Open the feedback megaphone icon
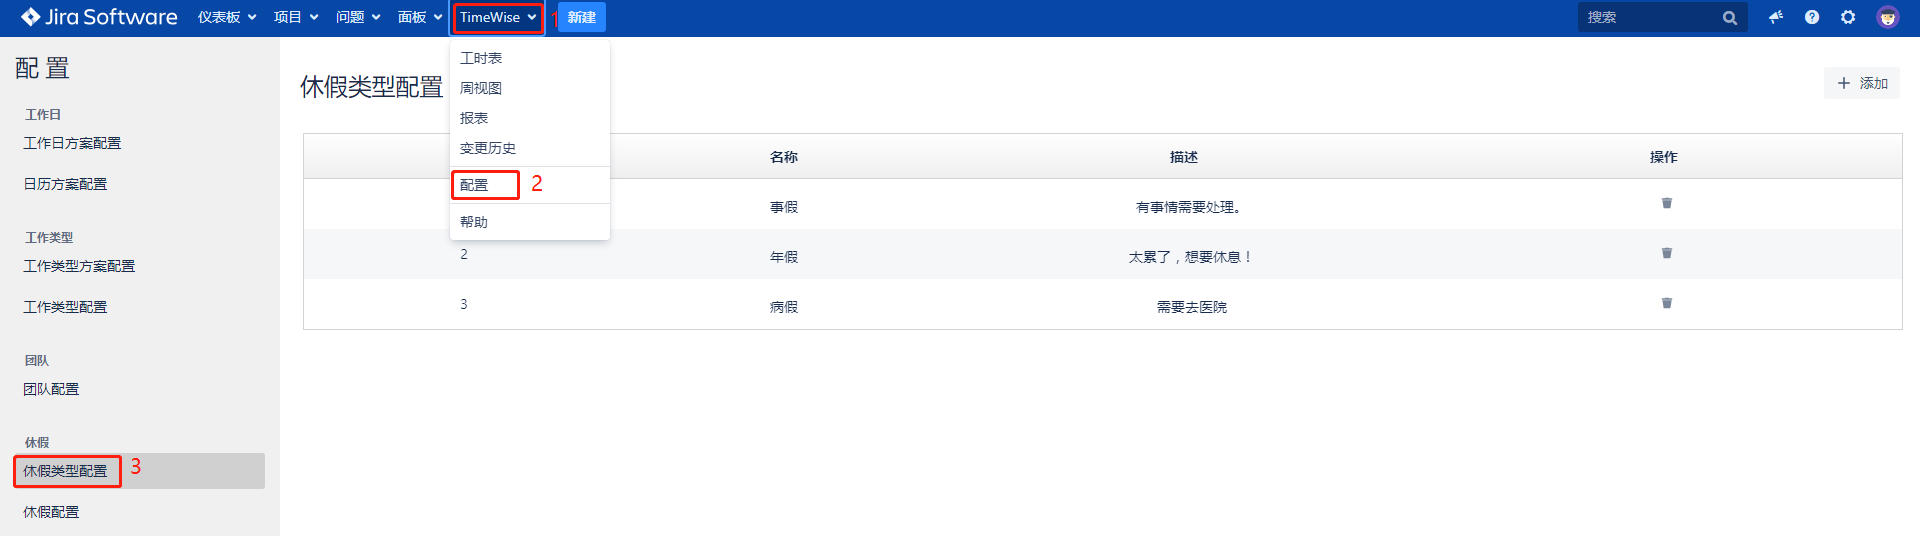Image resolution: width=1920 pixels, height=536 pixels. pyautogui.click(x=1775, y=17)
